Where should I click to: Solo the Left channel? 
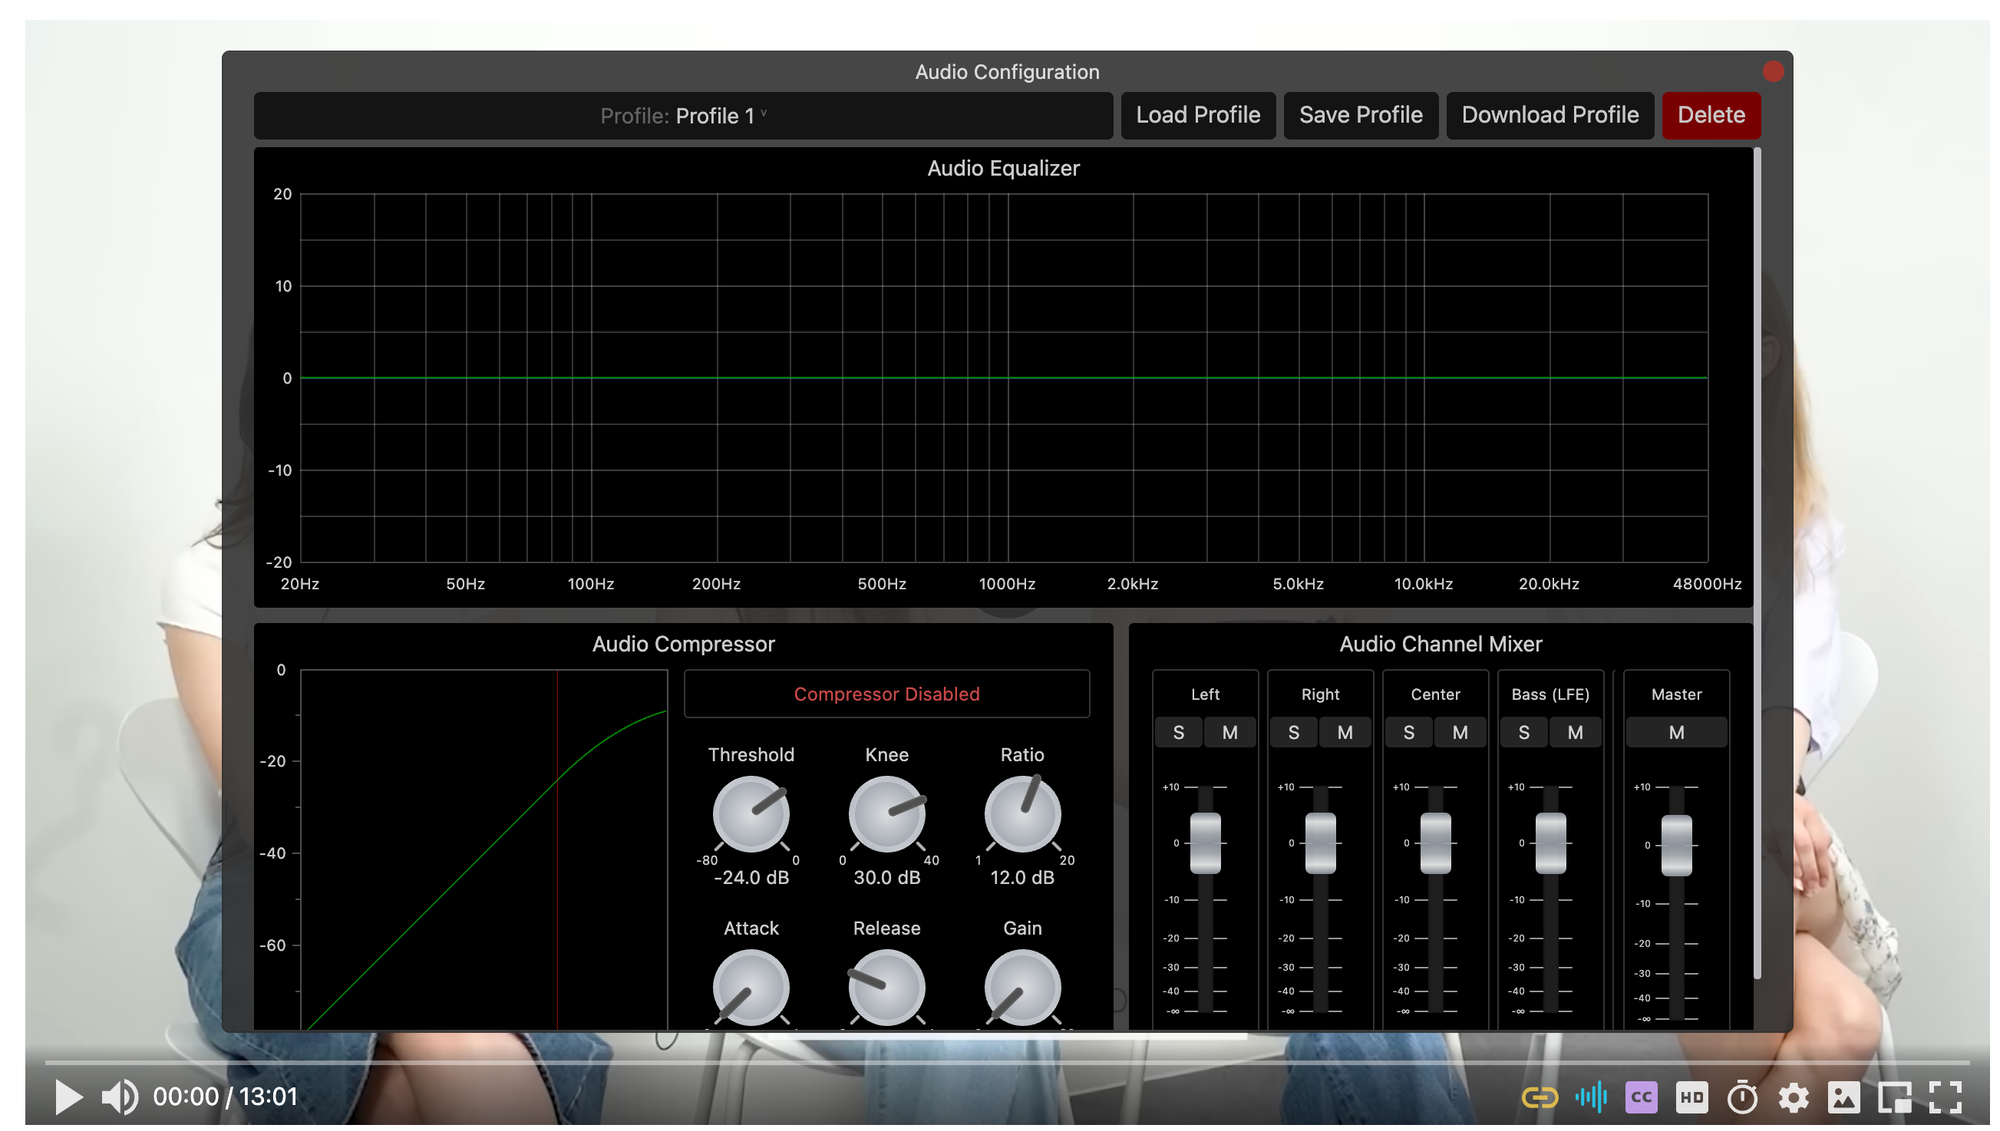(1178, 733)
